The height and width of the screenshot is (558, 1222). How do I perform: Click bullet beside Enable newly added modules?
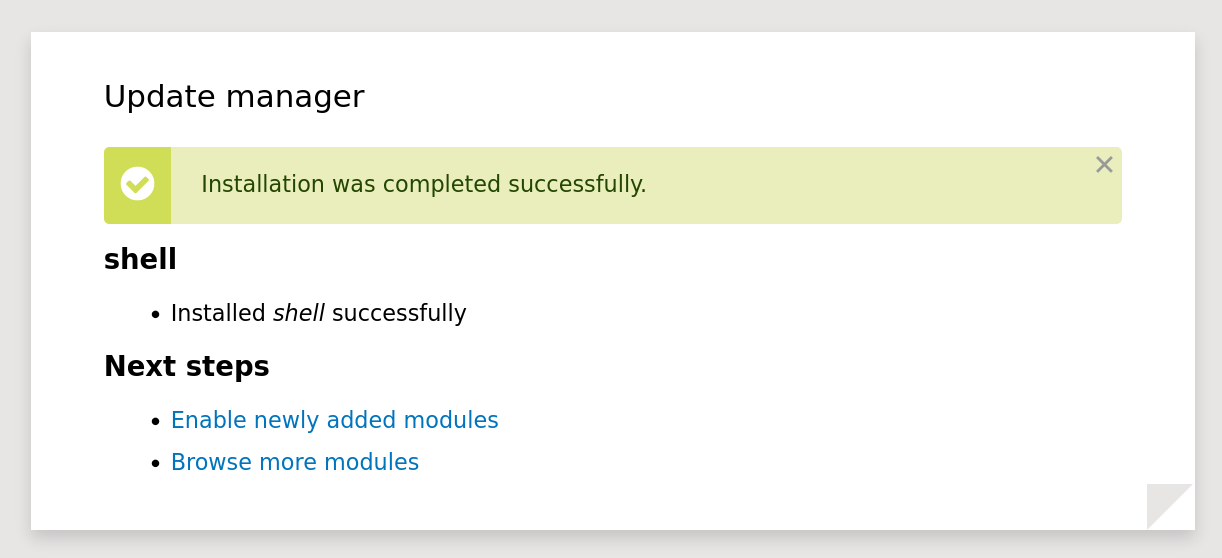(155, 422)
